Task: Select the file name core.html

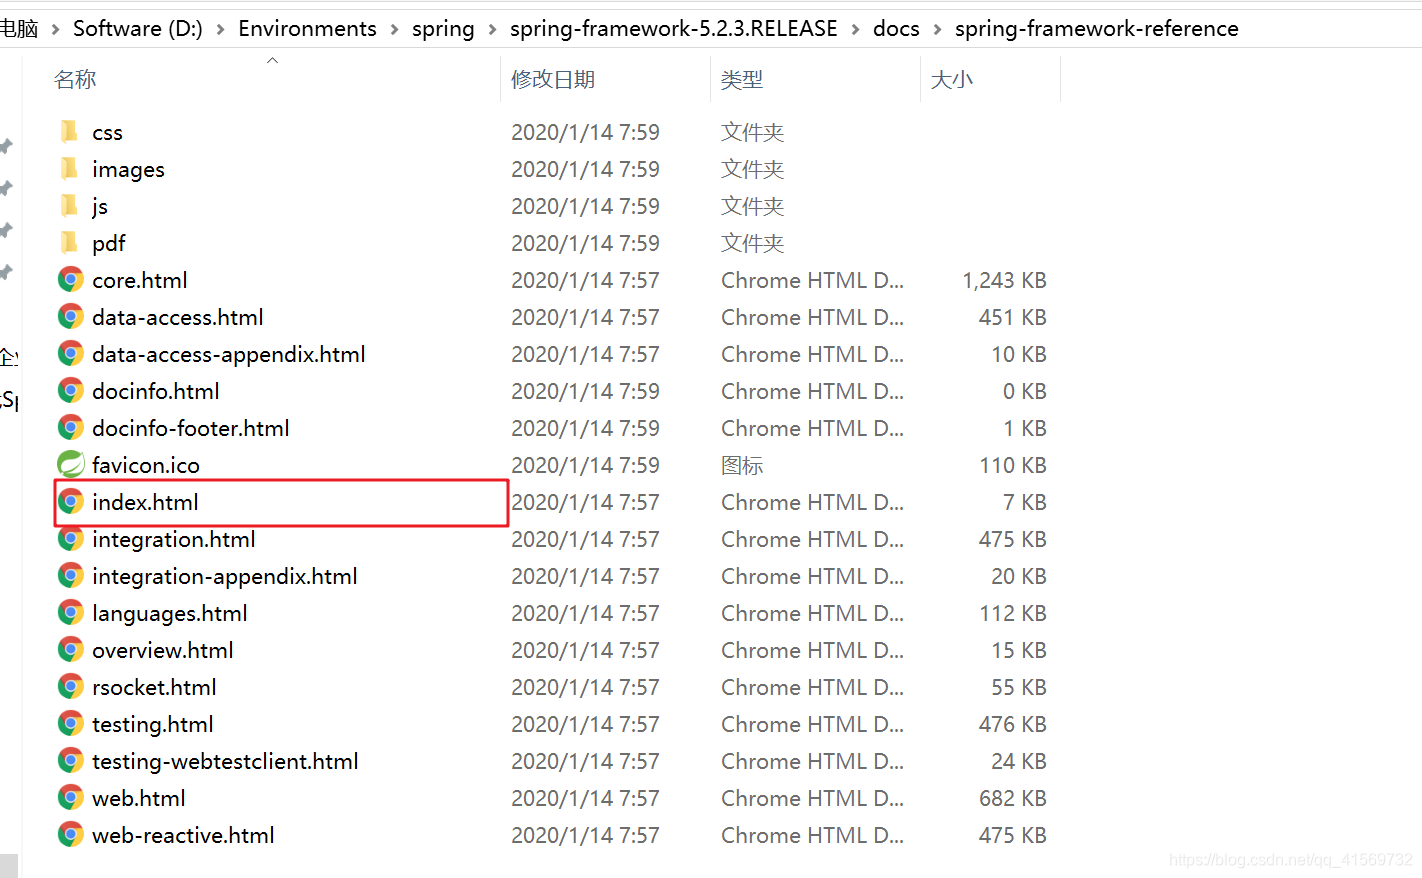Action: tap(140, 280)
